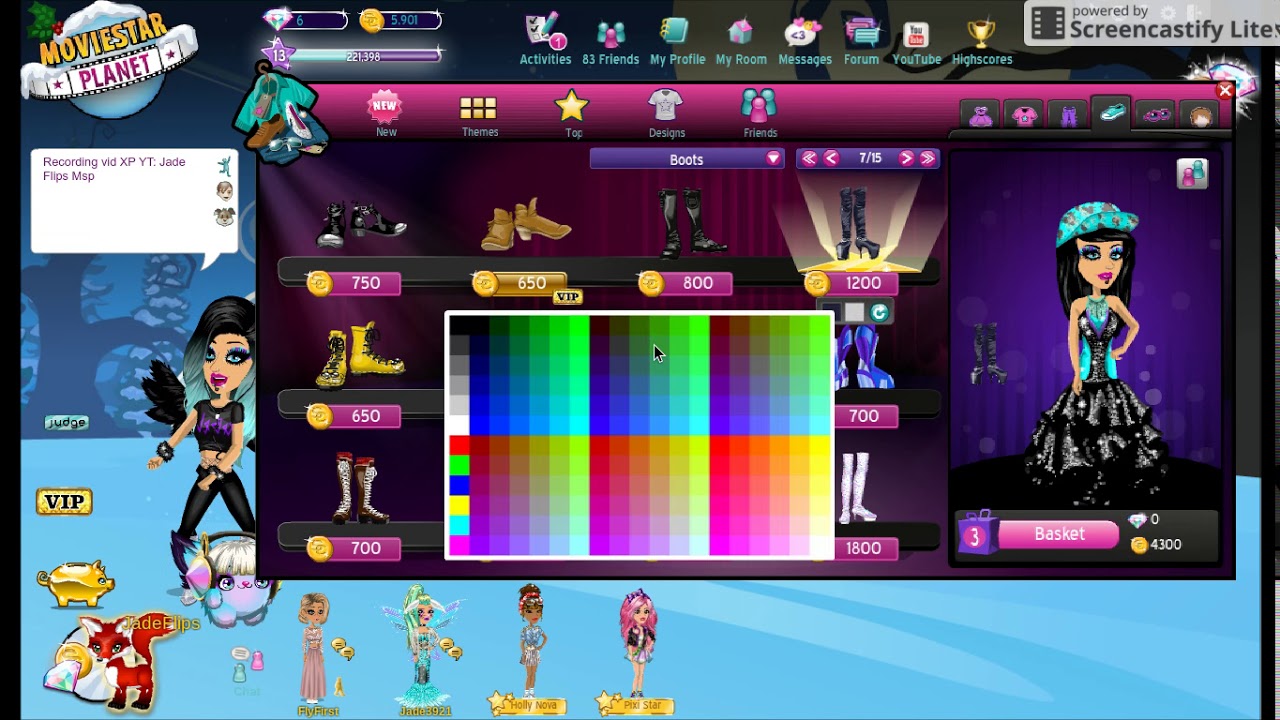Pick the light gray secondary color box
1280x720 pixels.
point(854,313)
